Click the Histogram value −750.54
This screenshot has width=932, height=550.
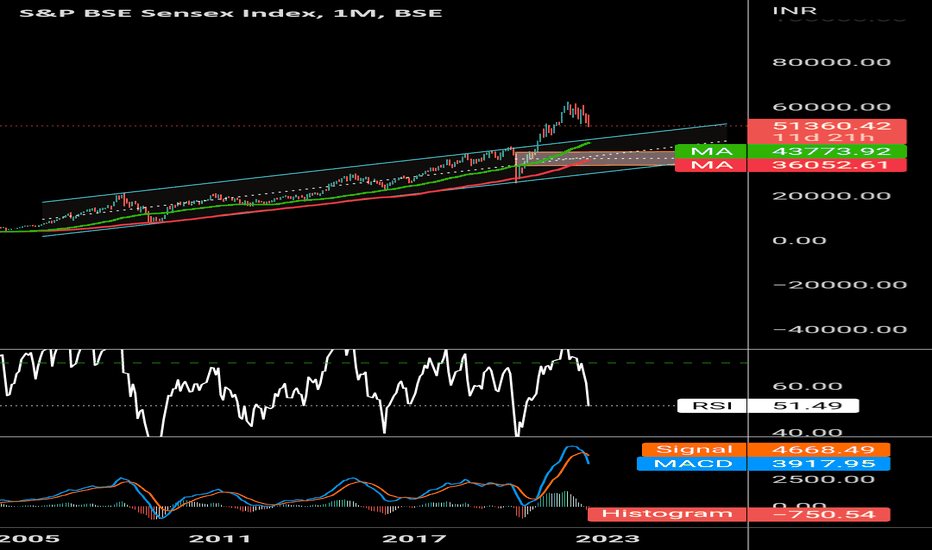[818, 514]
